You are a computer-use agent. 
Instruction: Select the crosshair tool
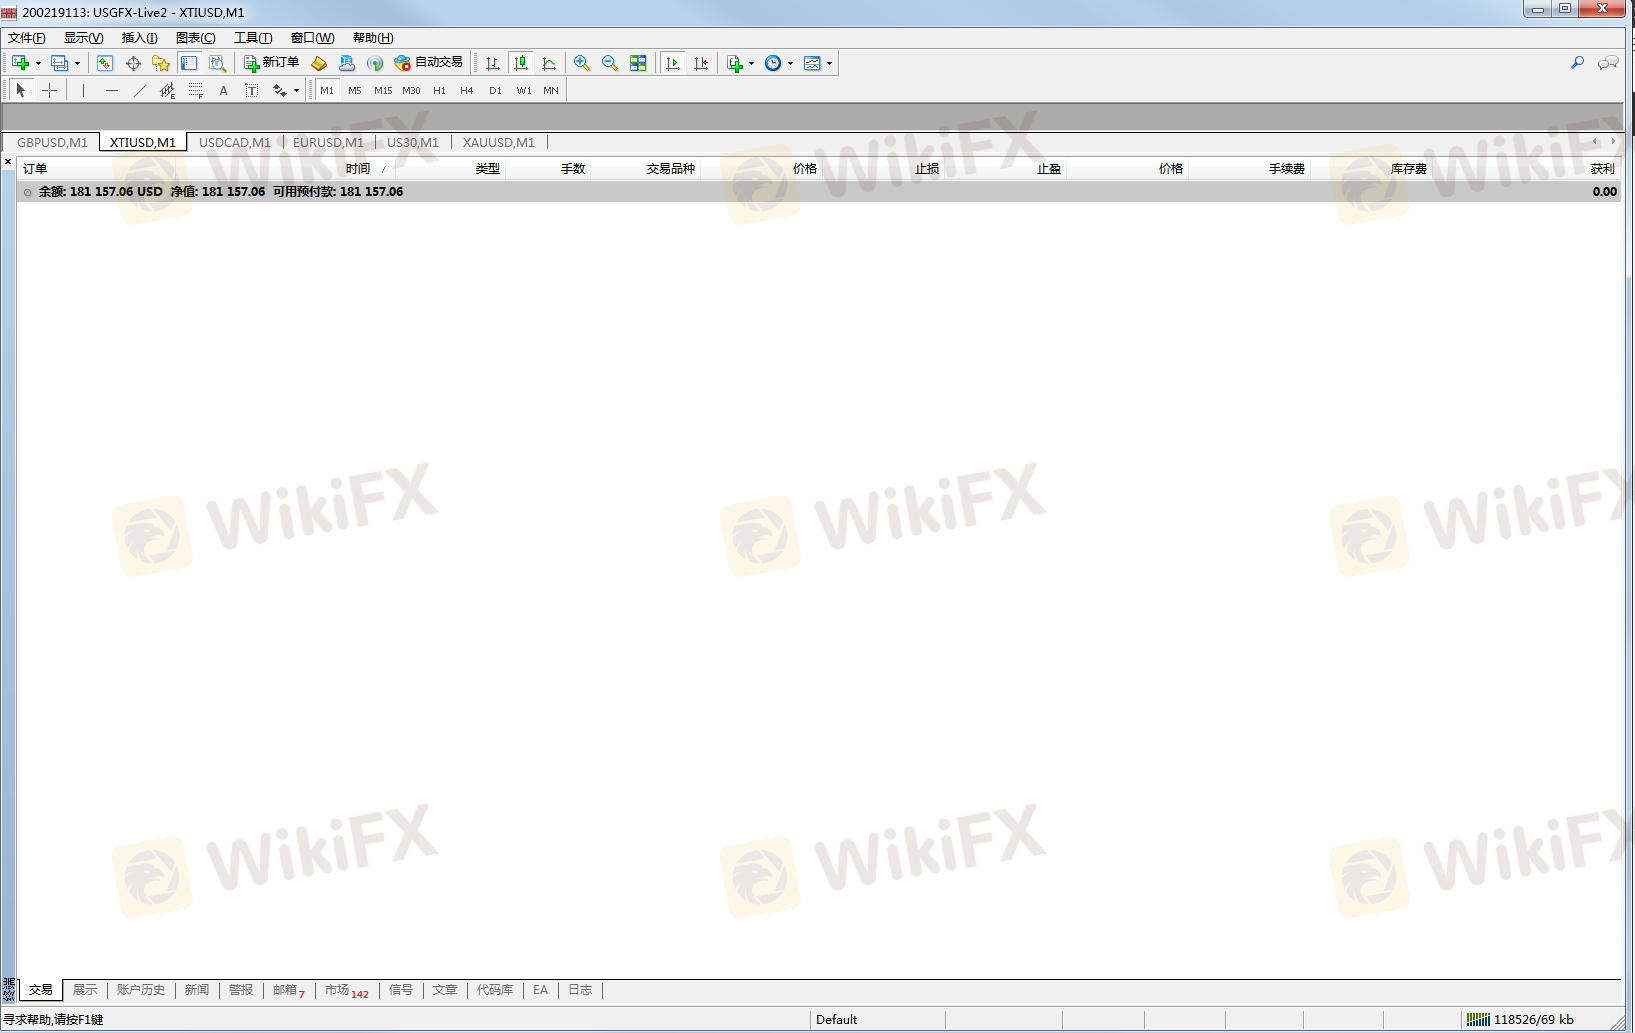click(x=49, y=90)
